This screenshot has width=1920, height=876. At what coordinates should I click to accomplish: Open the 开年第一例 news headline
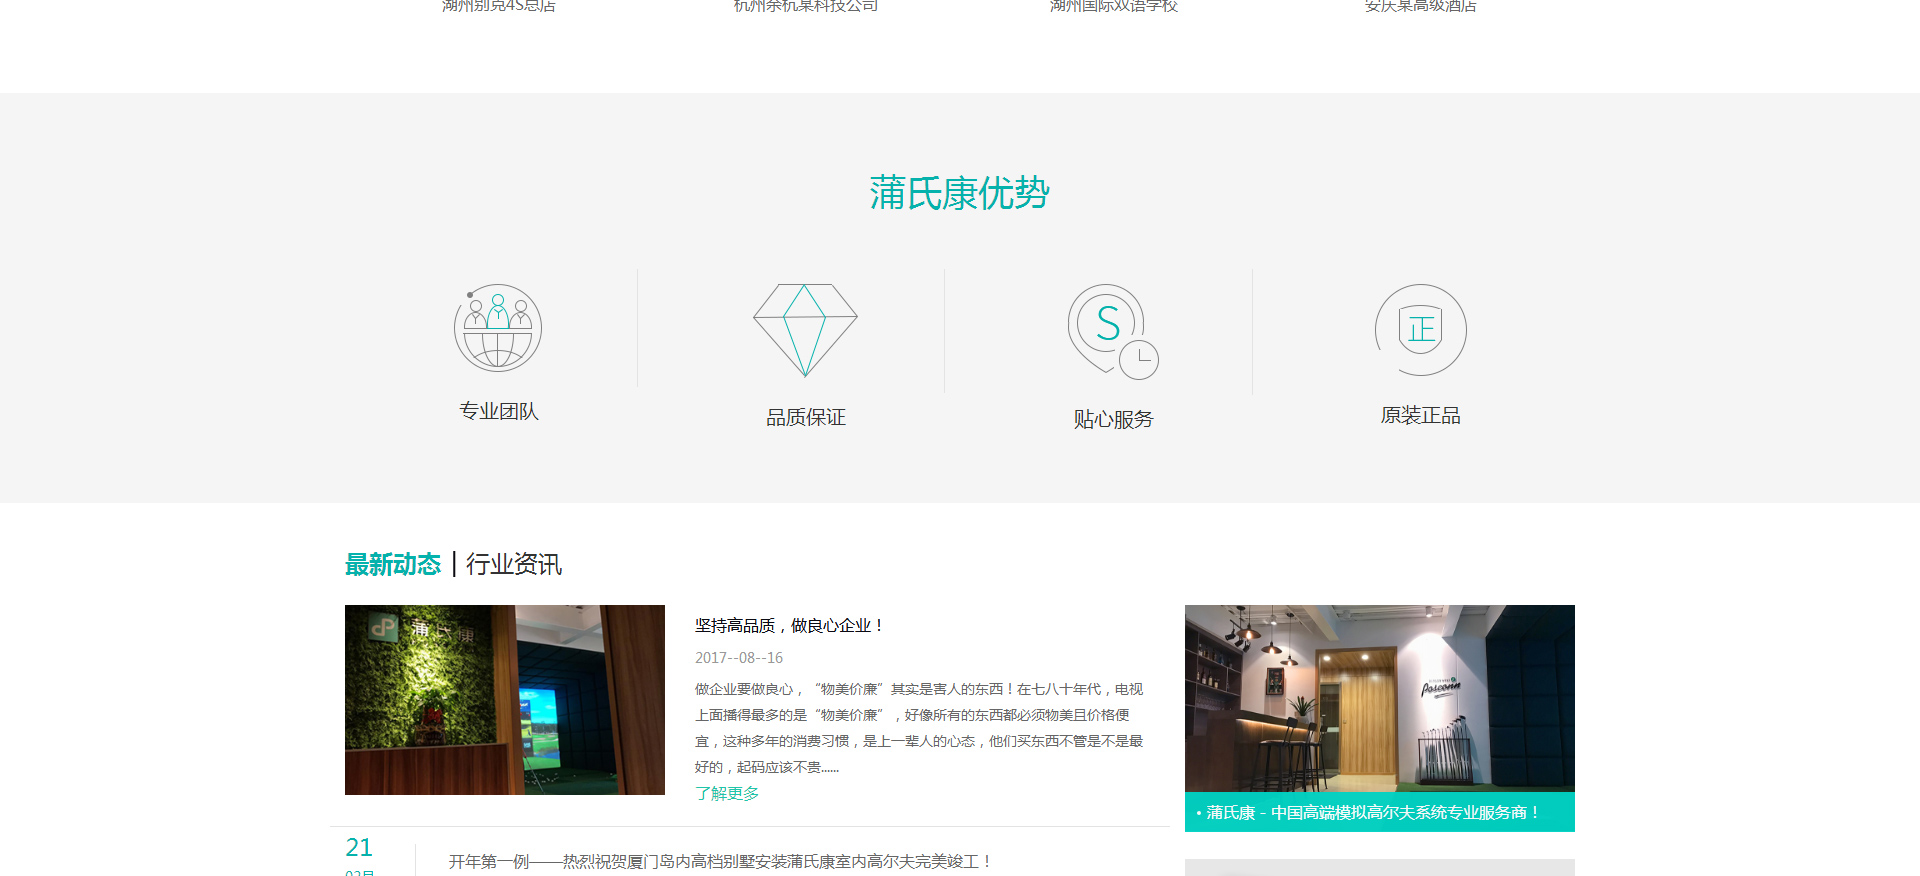[x=720, y=861]
